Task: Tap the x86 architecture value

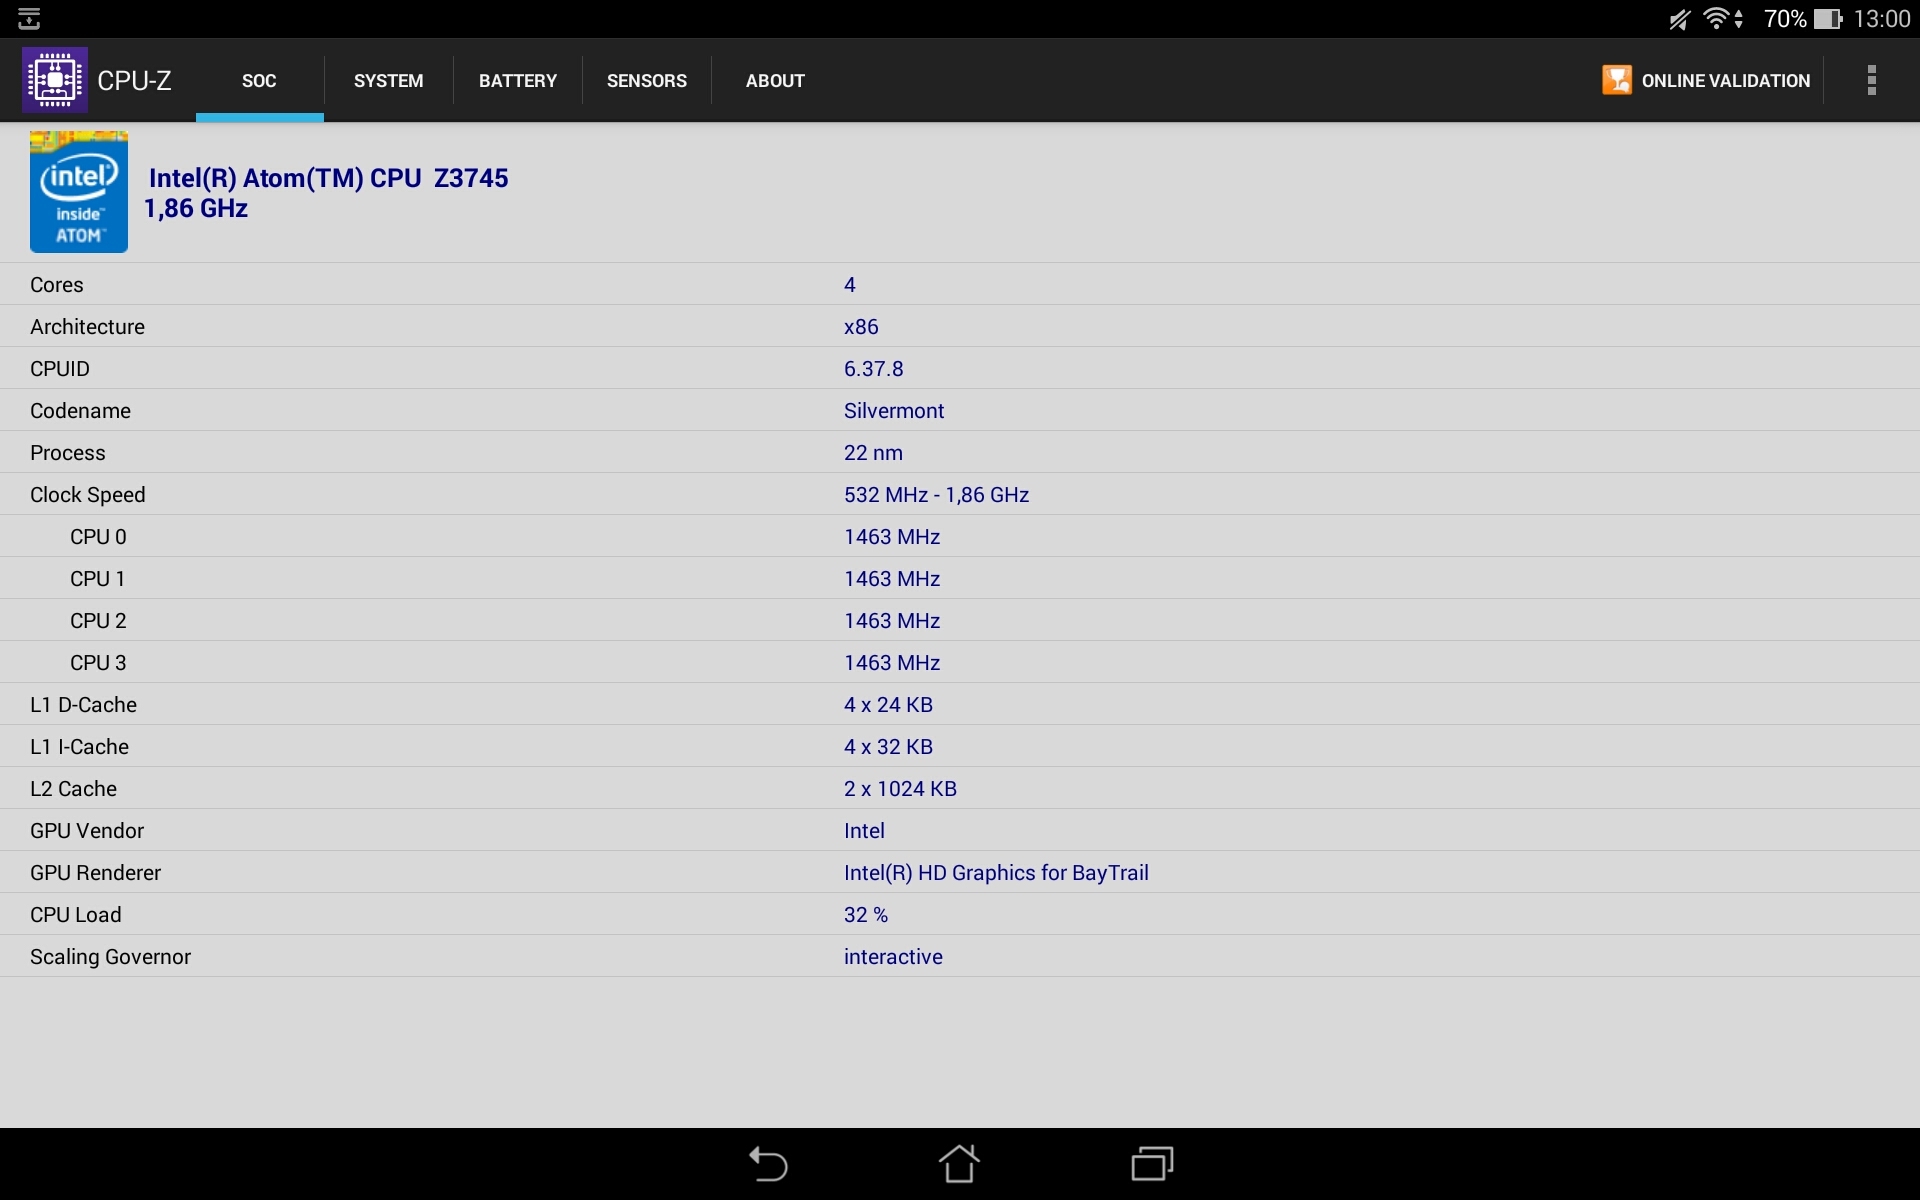Action: (x=861, y=327)
